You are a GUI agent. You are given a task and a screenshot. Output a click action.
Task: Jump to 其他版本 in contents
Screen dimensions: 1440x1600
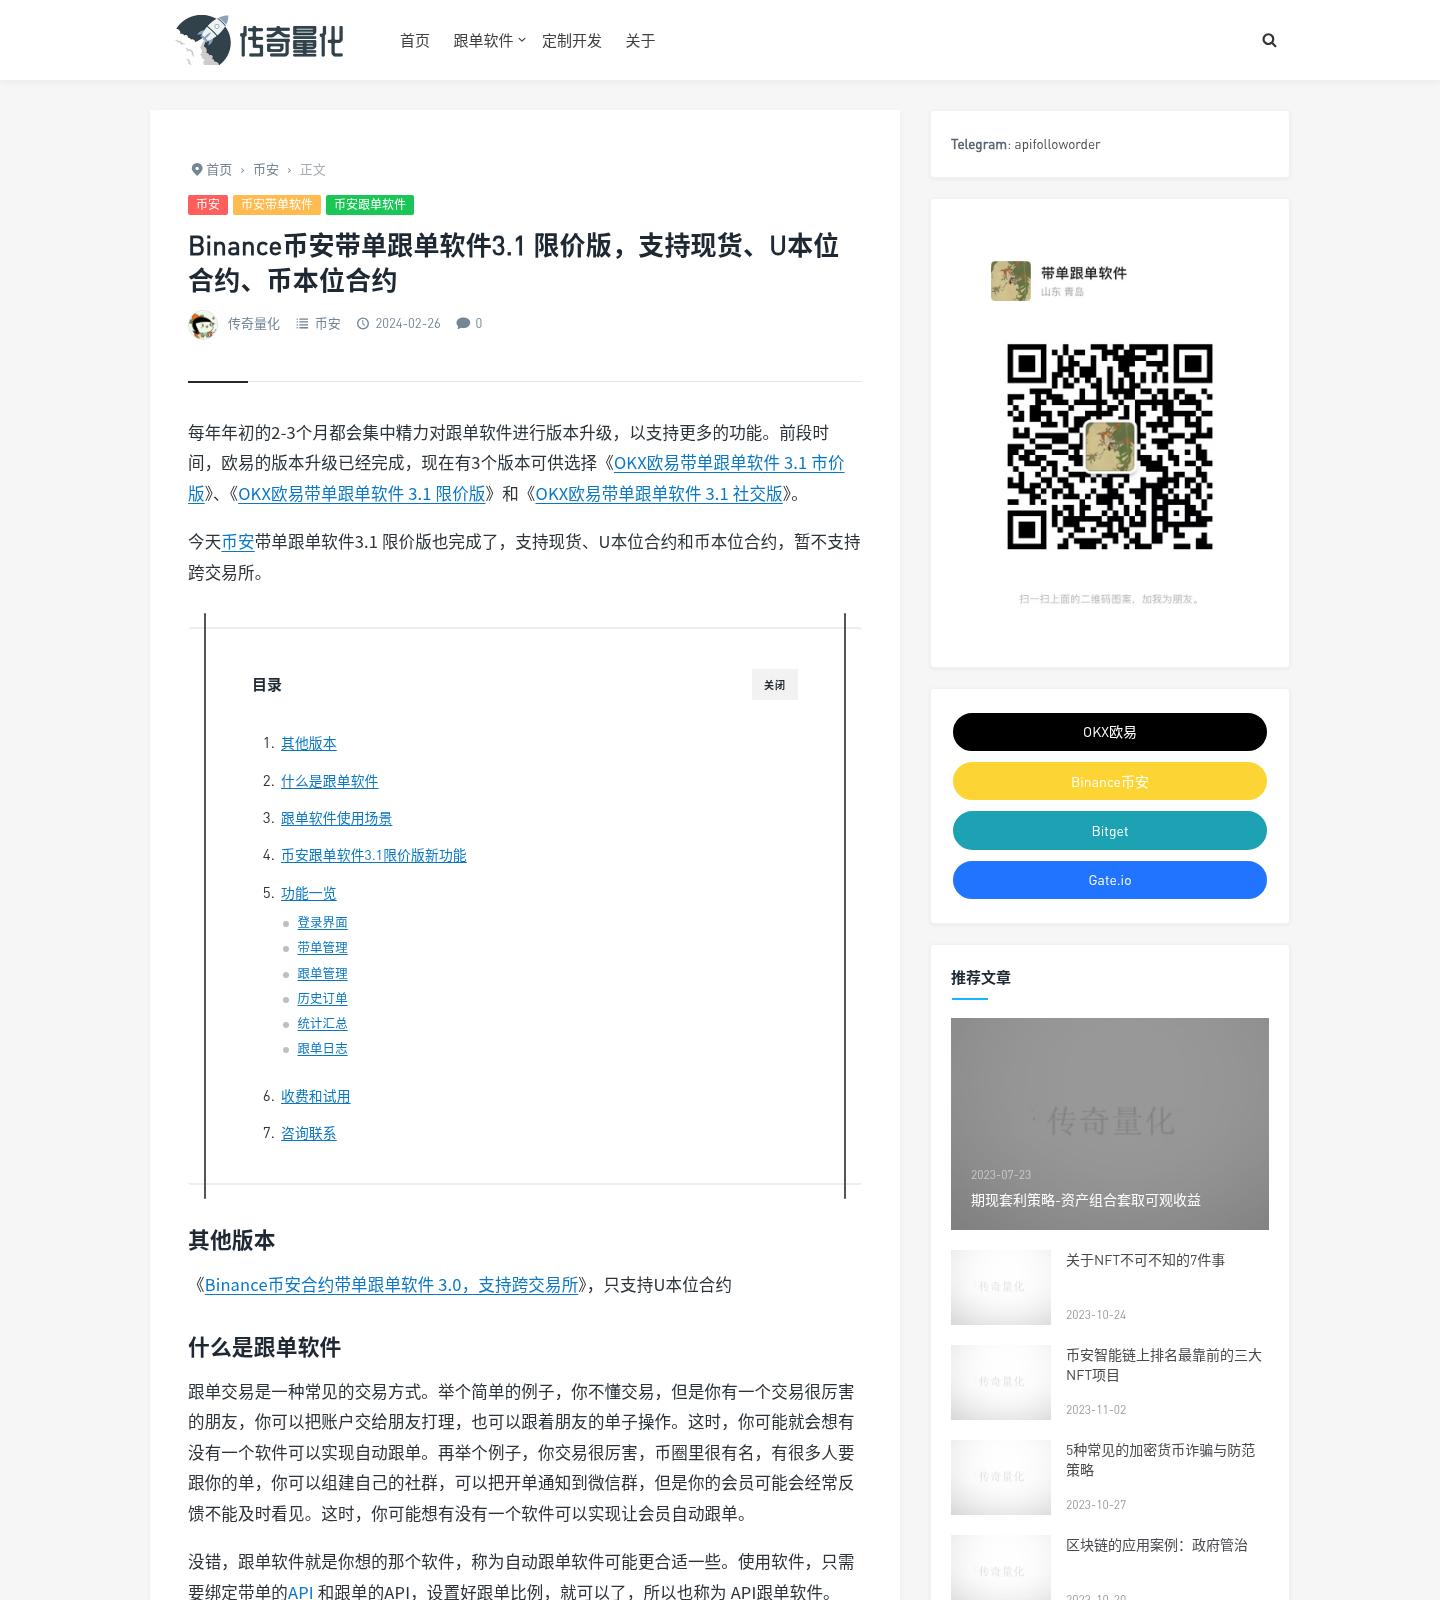tap(309, 744)
